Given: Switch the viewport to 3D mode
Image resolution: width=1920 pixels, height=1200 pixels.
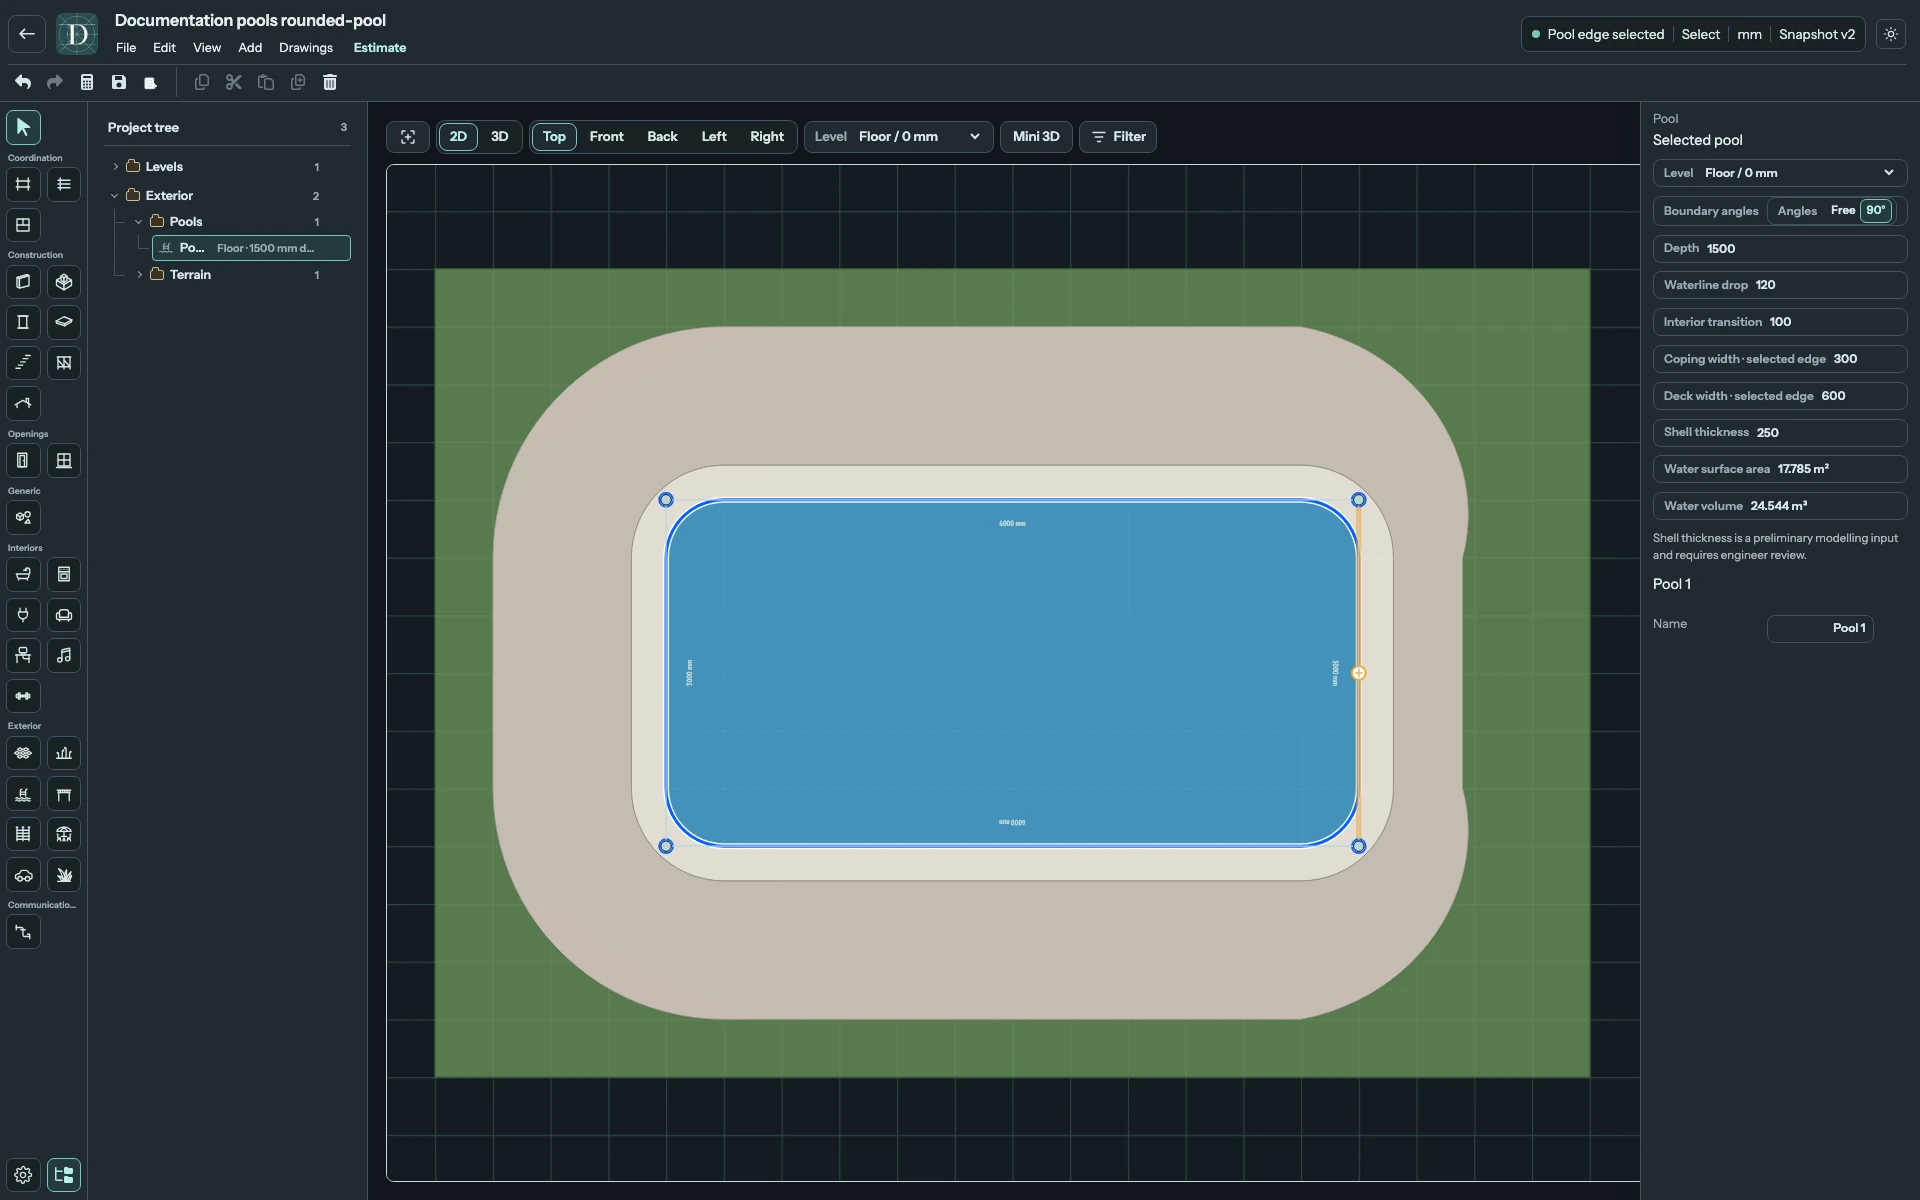Looking at the screenshot, I should click(500, 137).
